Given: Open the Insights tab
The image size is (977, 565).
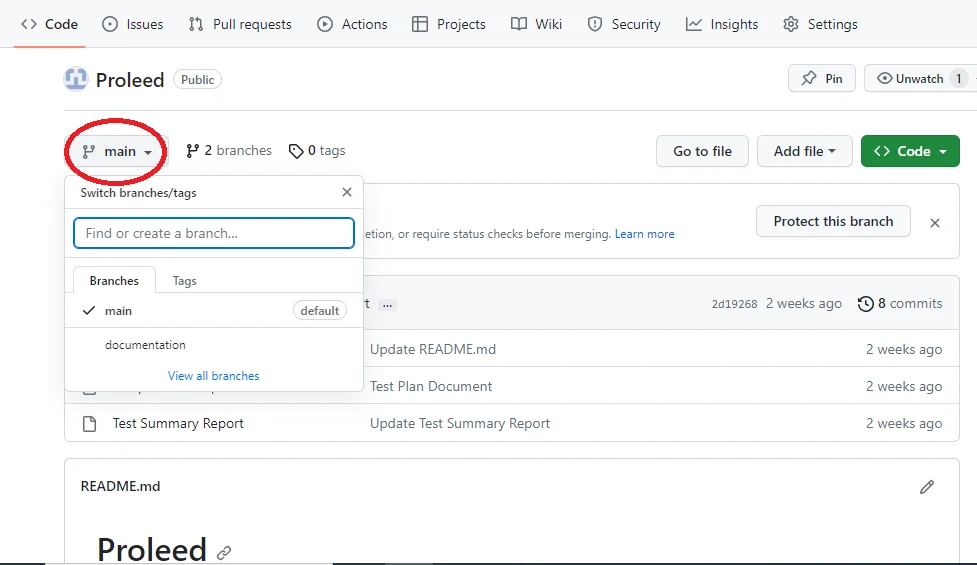Looking at the screenshot, I should click(x=722, y=24).
